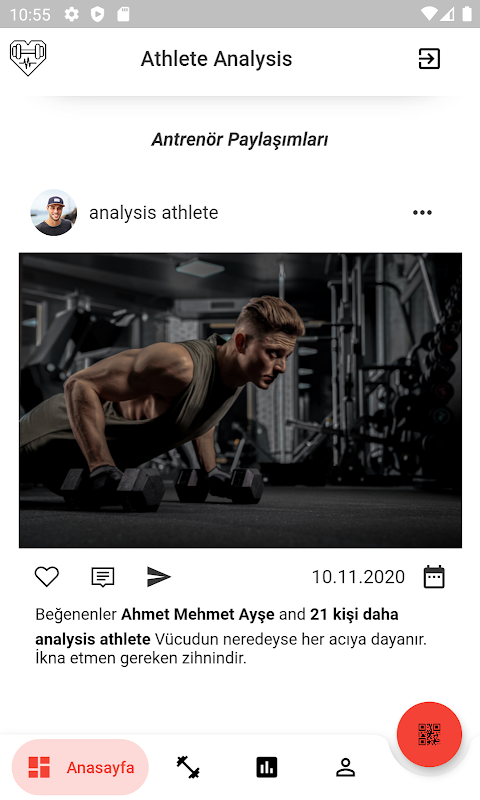This screenshot has width=480, height=800.
Task: Switch to the dumbbell workout tab
Action: point(188,767)
